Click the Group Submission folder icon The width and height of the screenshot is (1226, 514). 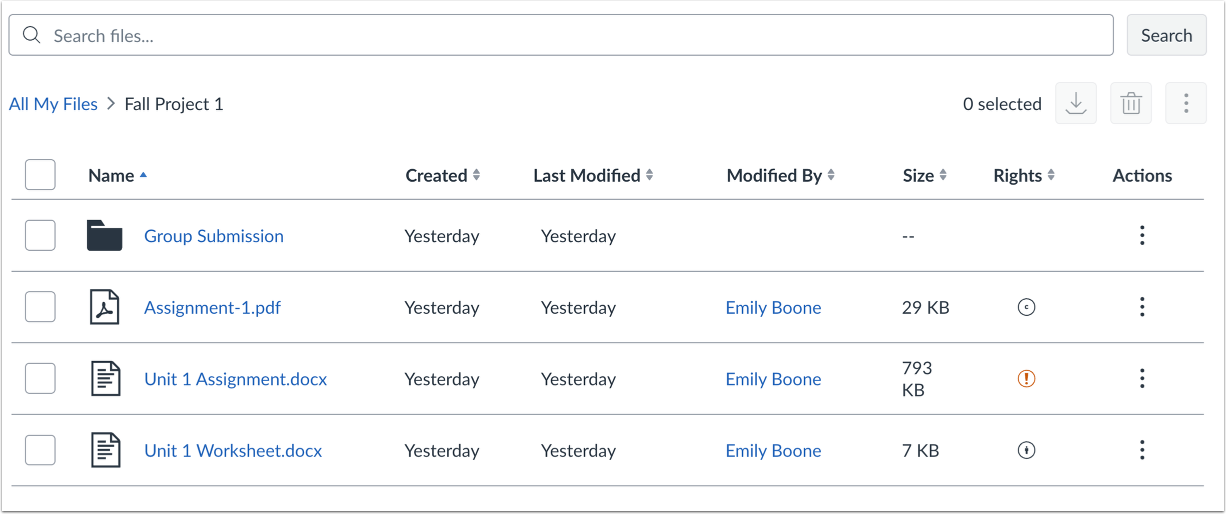point(104,236)
